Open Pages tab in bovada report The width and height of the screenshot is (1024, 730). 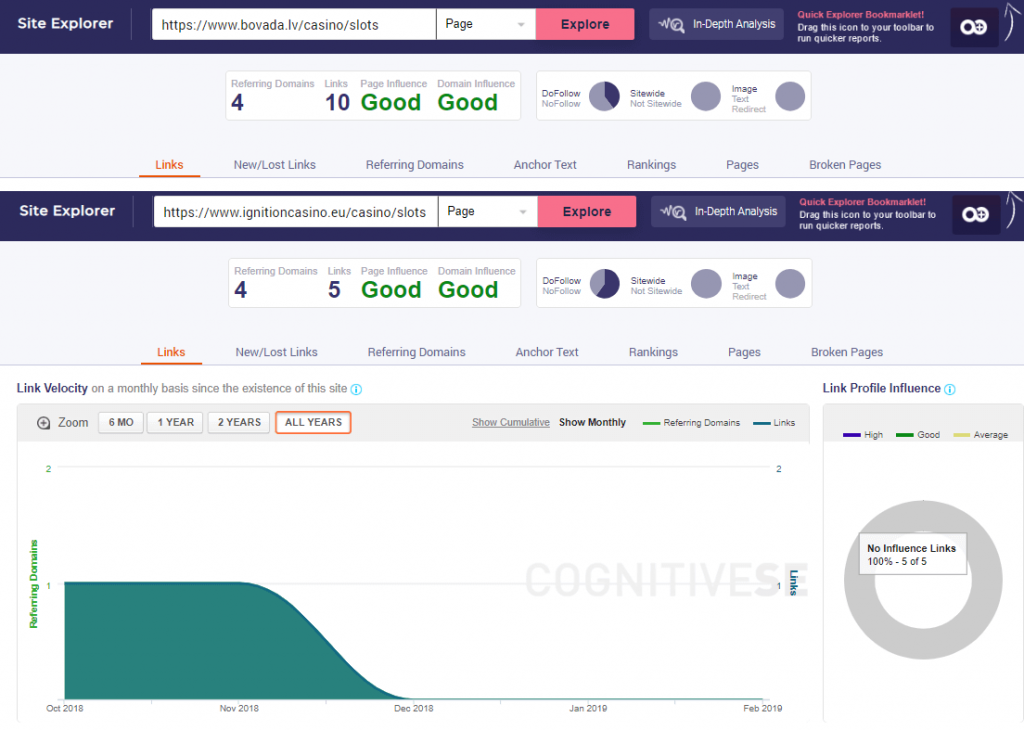coord(743,165)
